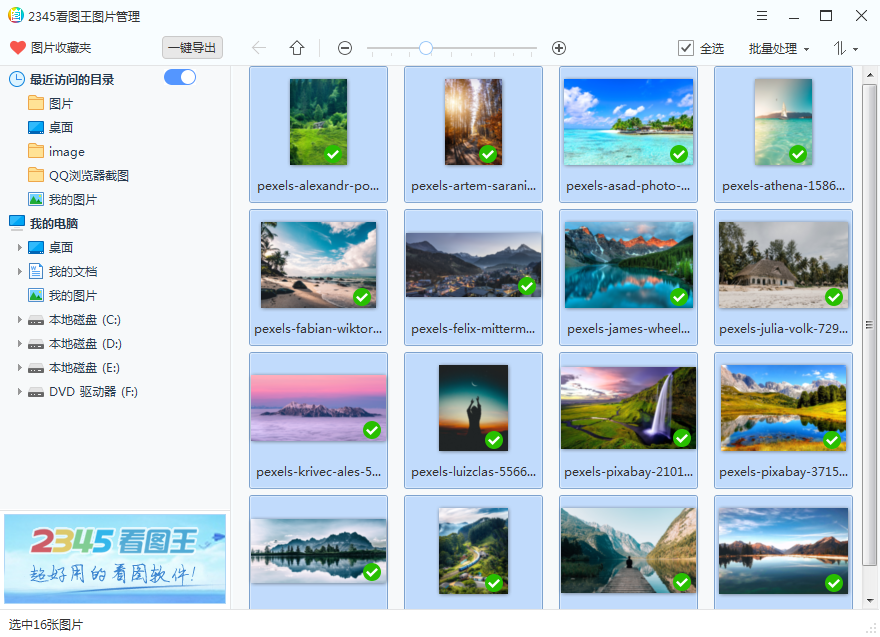This screenshot has width=880, height=637.
Task: Click the home navigation icon
Action: [296, 47]
